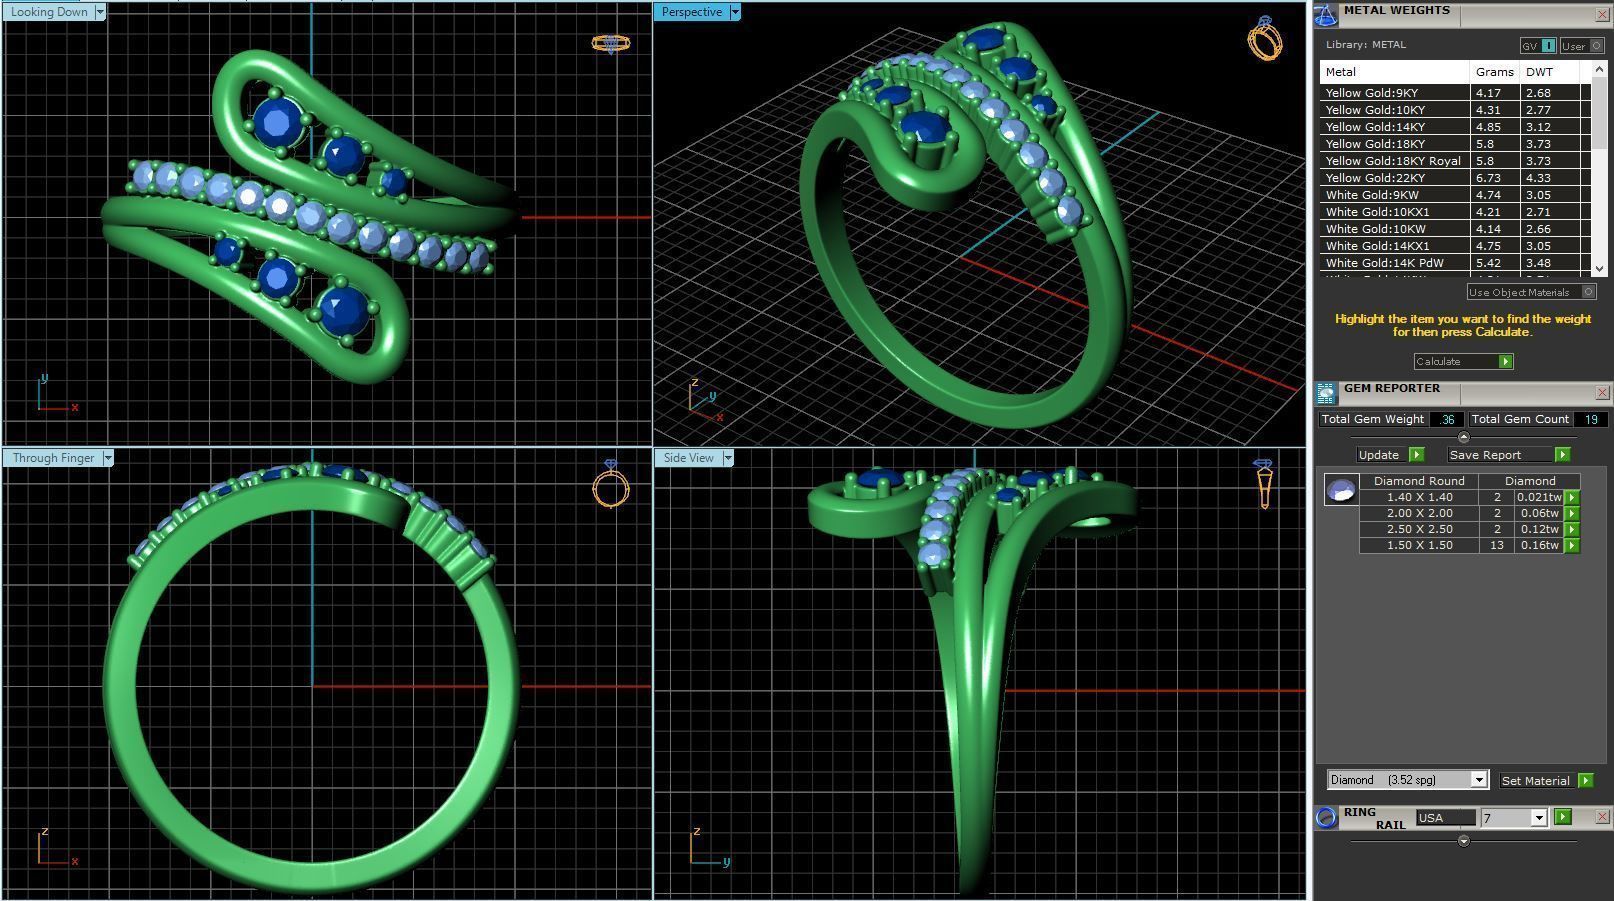
Task: Select the Yellow Gold:22KY row
Action: pos(1455,178)
